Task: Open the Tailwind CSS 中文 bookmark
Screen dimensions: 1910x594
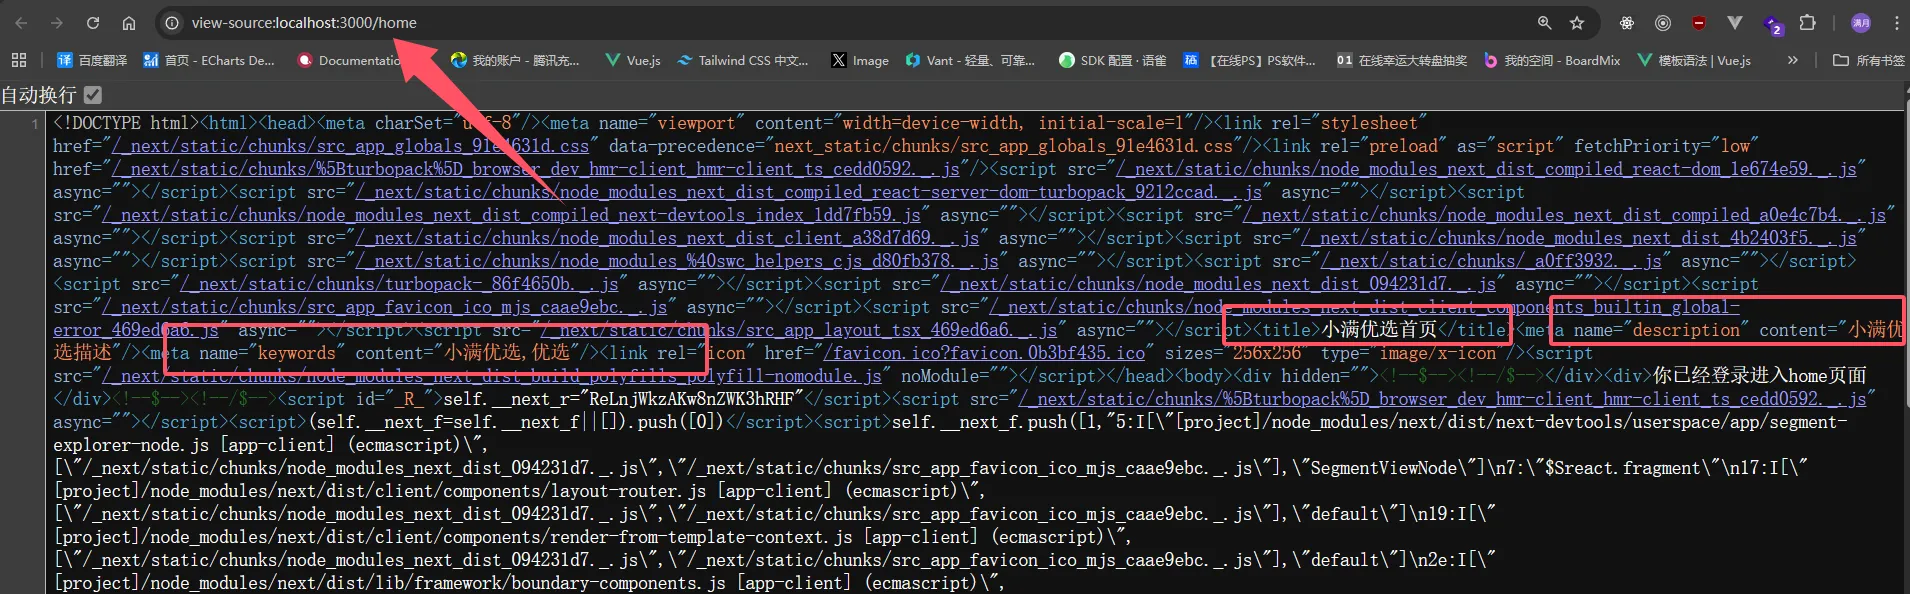Action: pyautogui.click(x=743, y=60)
